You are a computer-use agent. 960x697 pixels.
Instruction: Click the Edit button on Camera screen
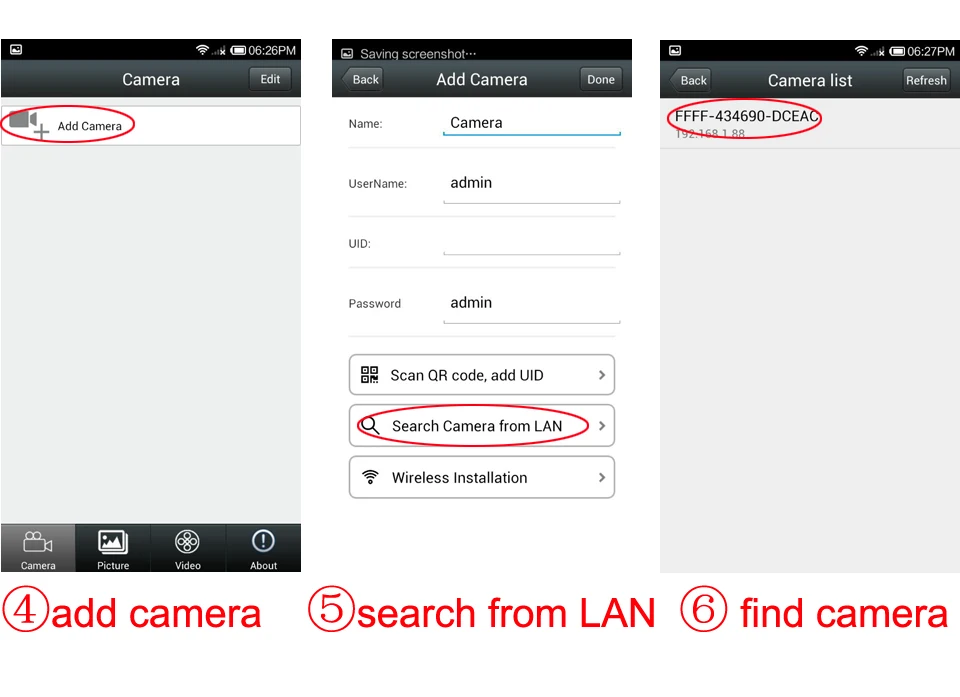point(270,79)
